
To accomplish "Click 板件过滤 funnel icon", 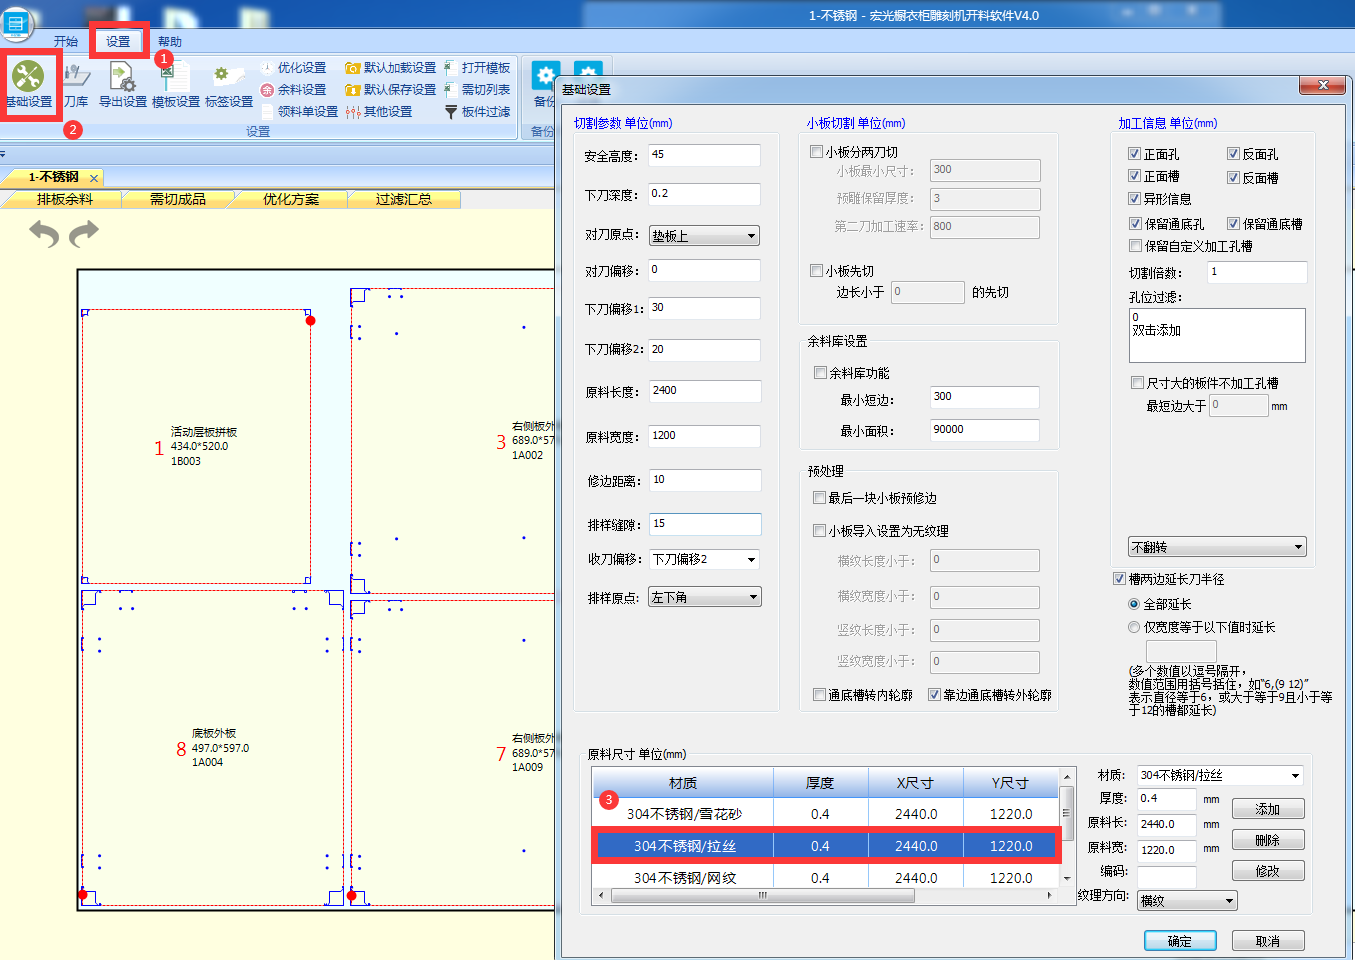I will [451, 112].
